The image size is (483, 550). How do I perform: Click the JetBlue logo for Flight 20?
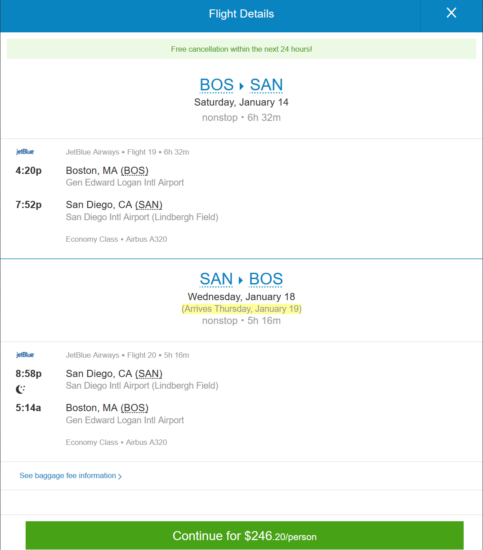click(25, 355)
